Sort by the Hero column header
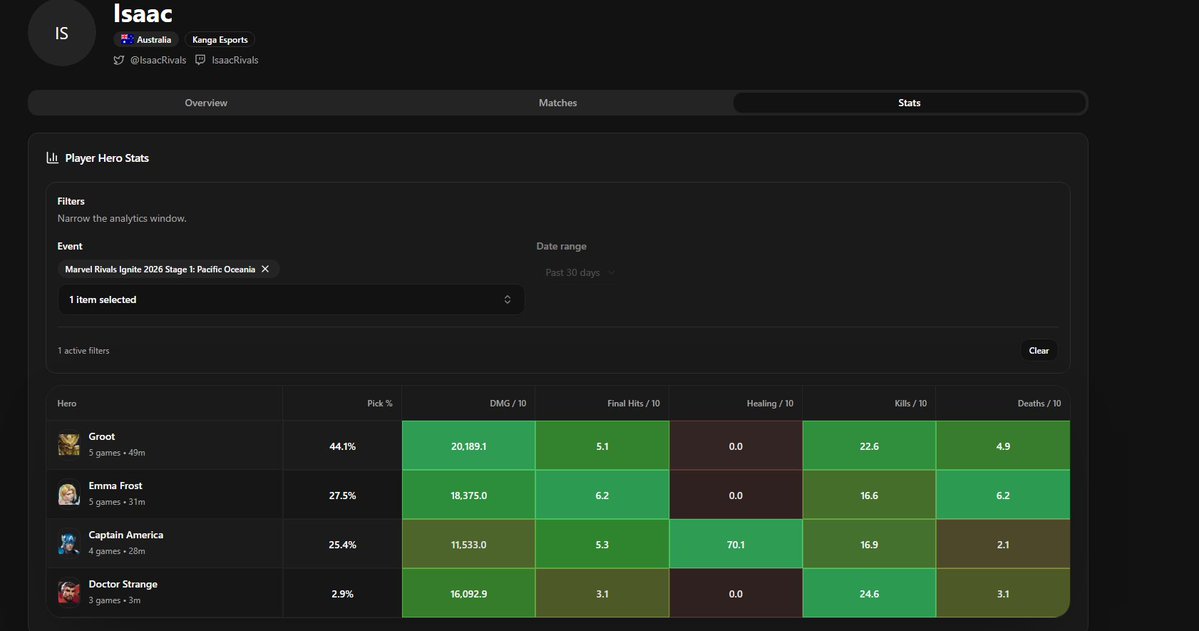 67,403
